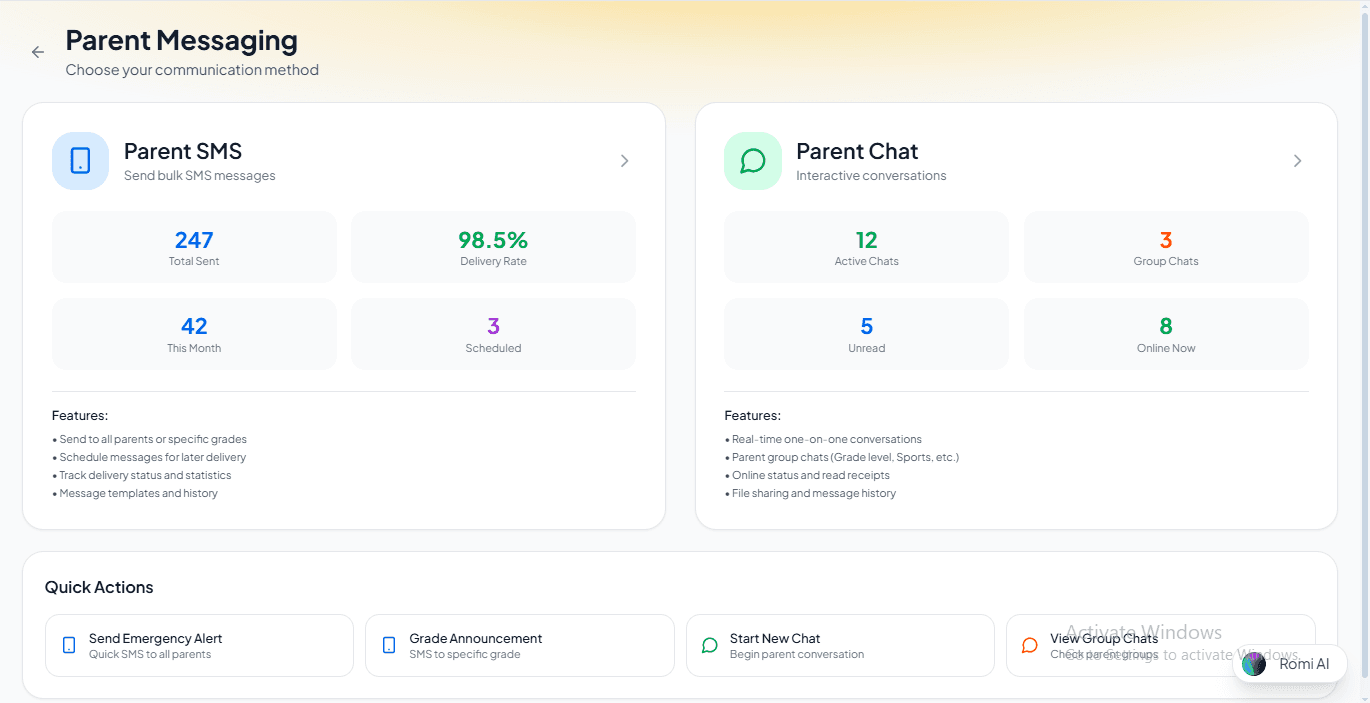
Task: Click the orange View Group Chats icon
Action: coord(1030,646)
